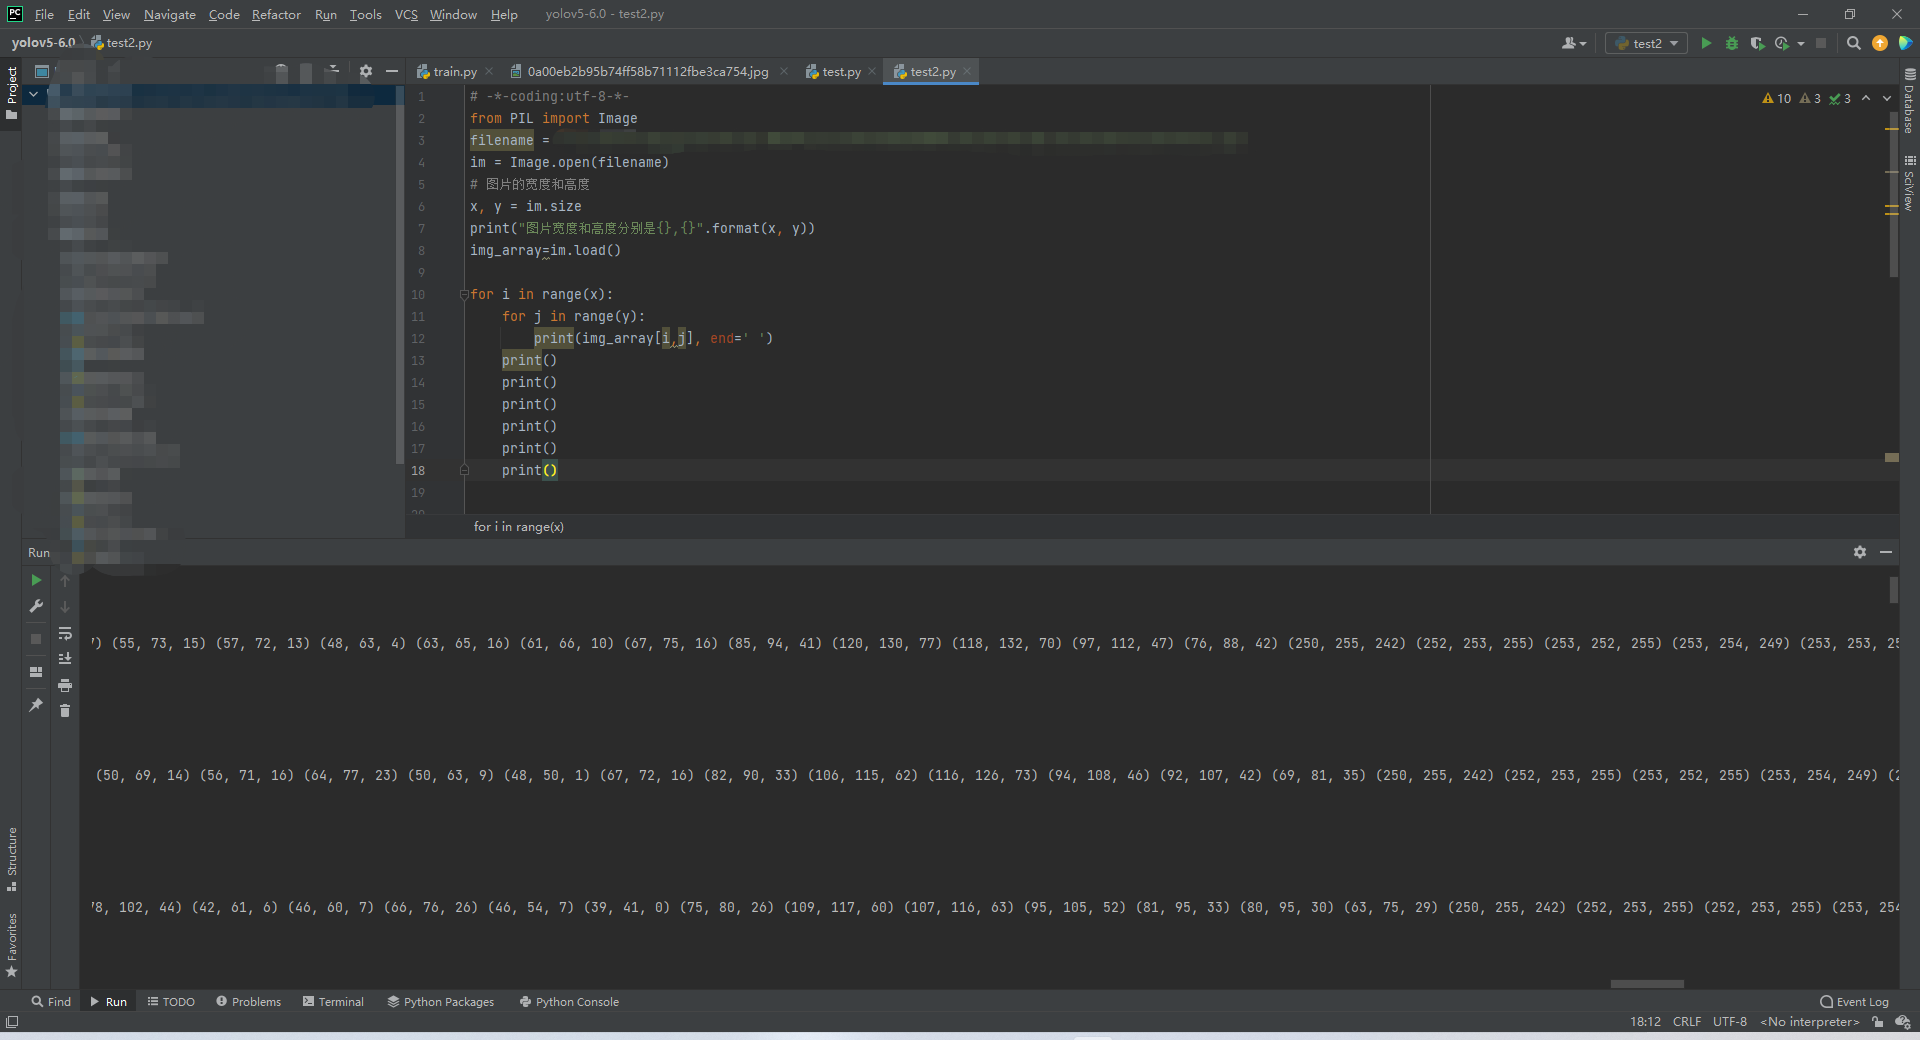Open the Problems tool window
The height and width of the screenshot is (1040, 1920).
coord(248,1001)
